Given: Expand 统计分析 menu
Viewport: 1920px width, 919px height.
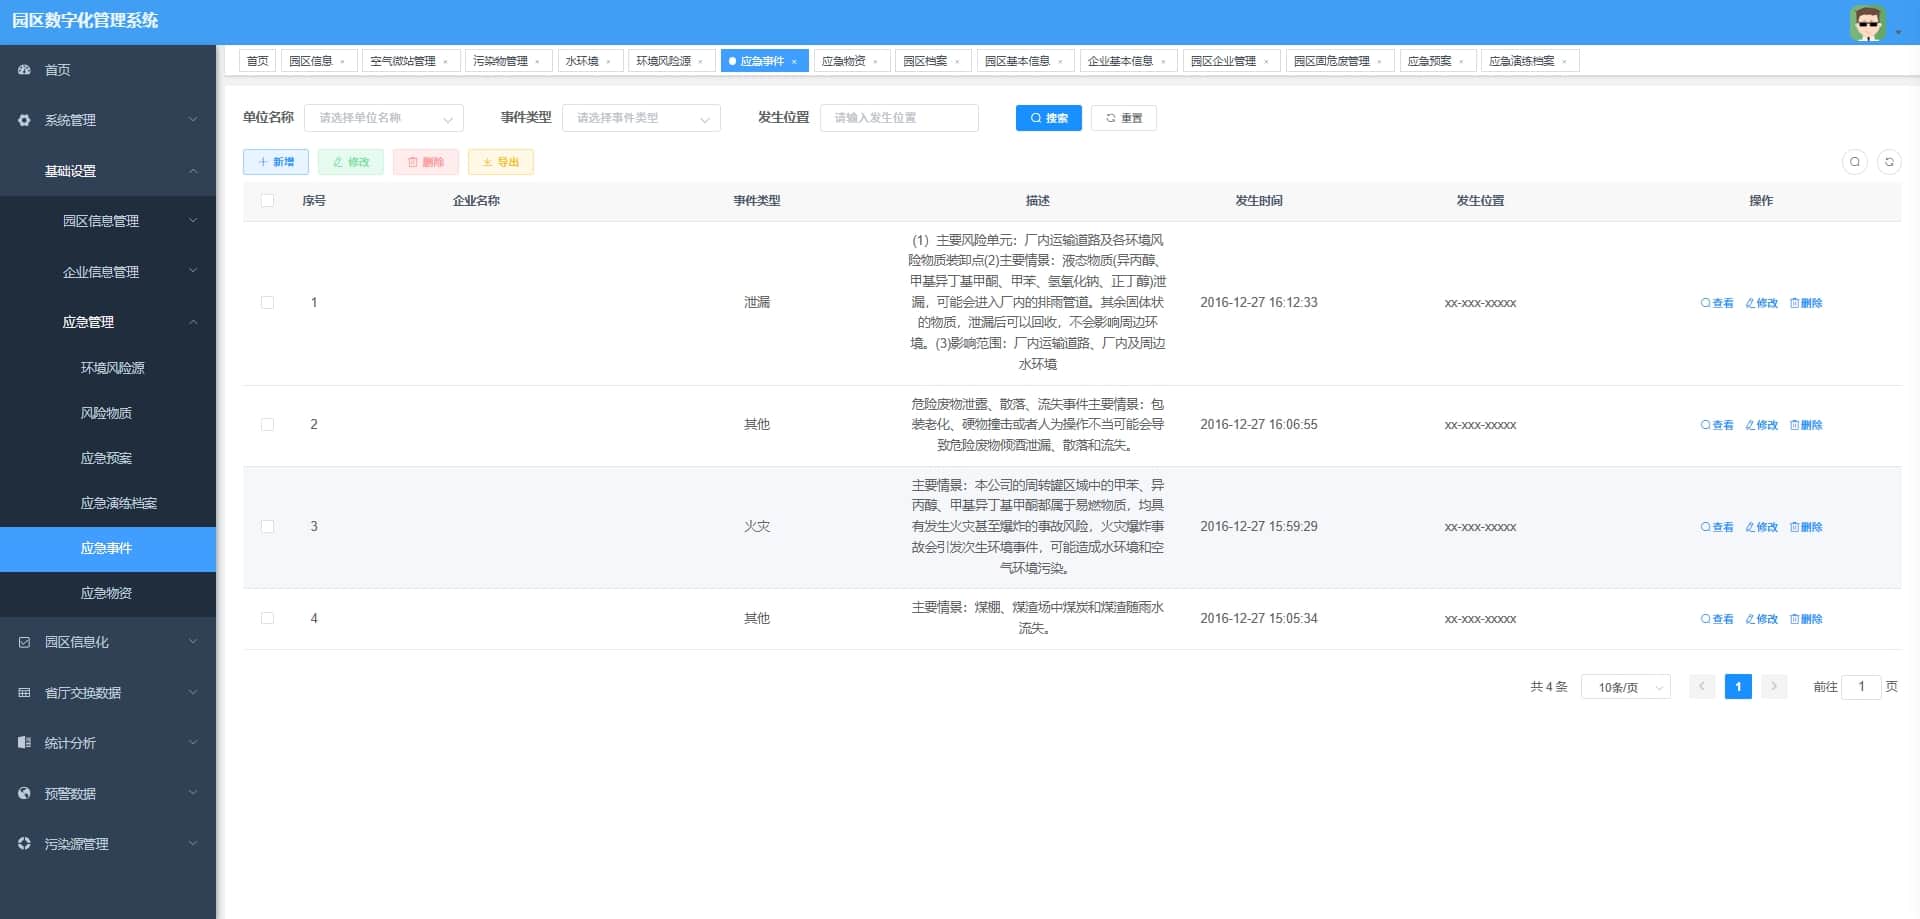Looking at the screenshot, I should 108,743.
